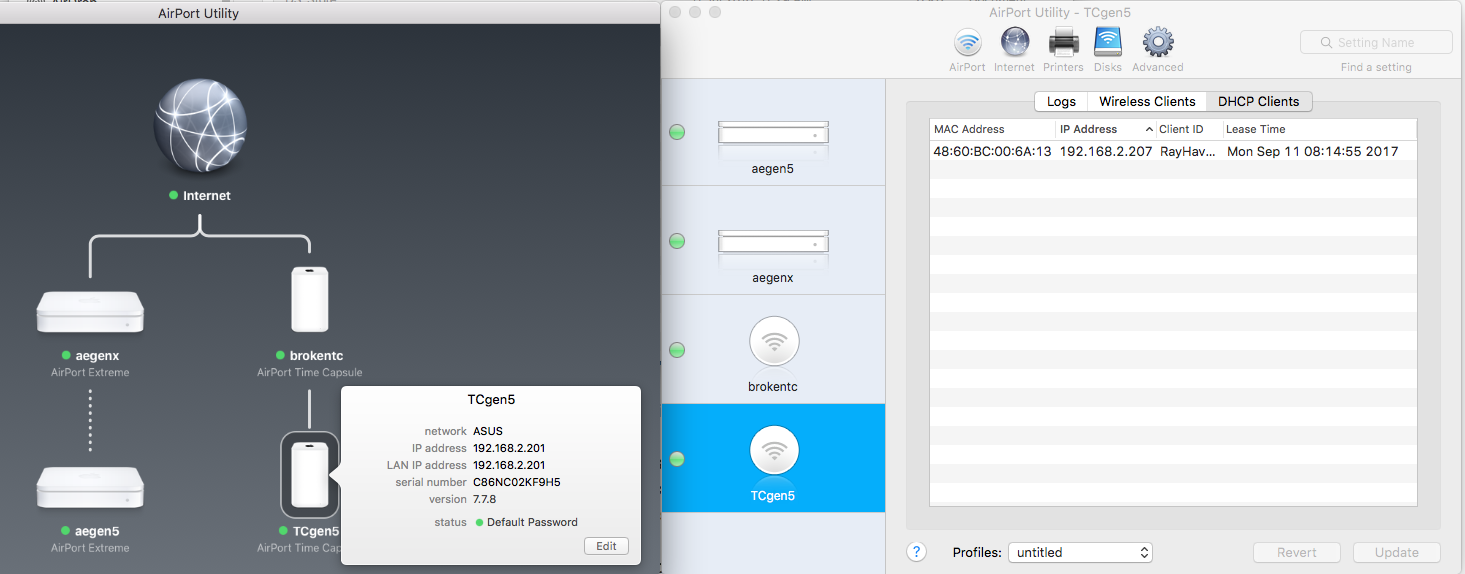Click Edit in the TCgen5 popover
1465x574 pixels.
point(606,546)
